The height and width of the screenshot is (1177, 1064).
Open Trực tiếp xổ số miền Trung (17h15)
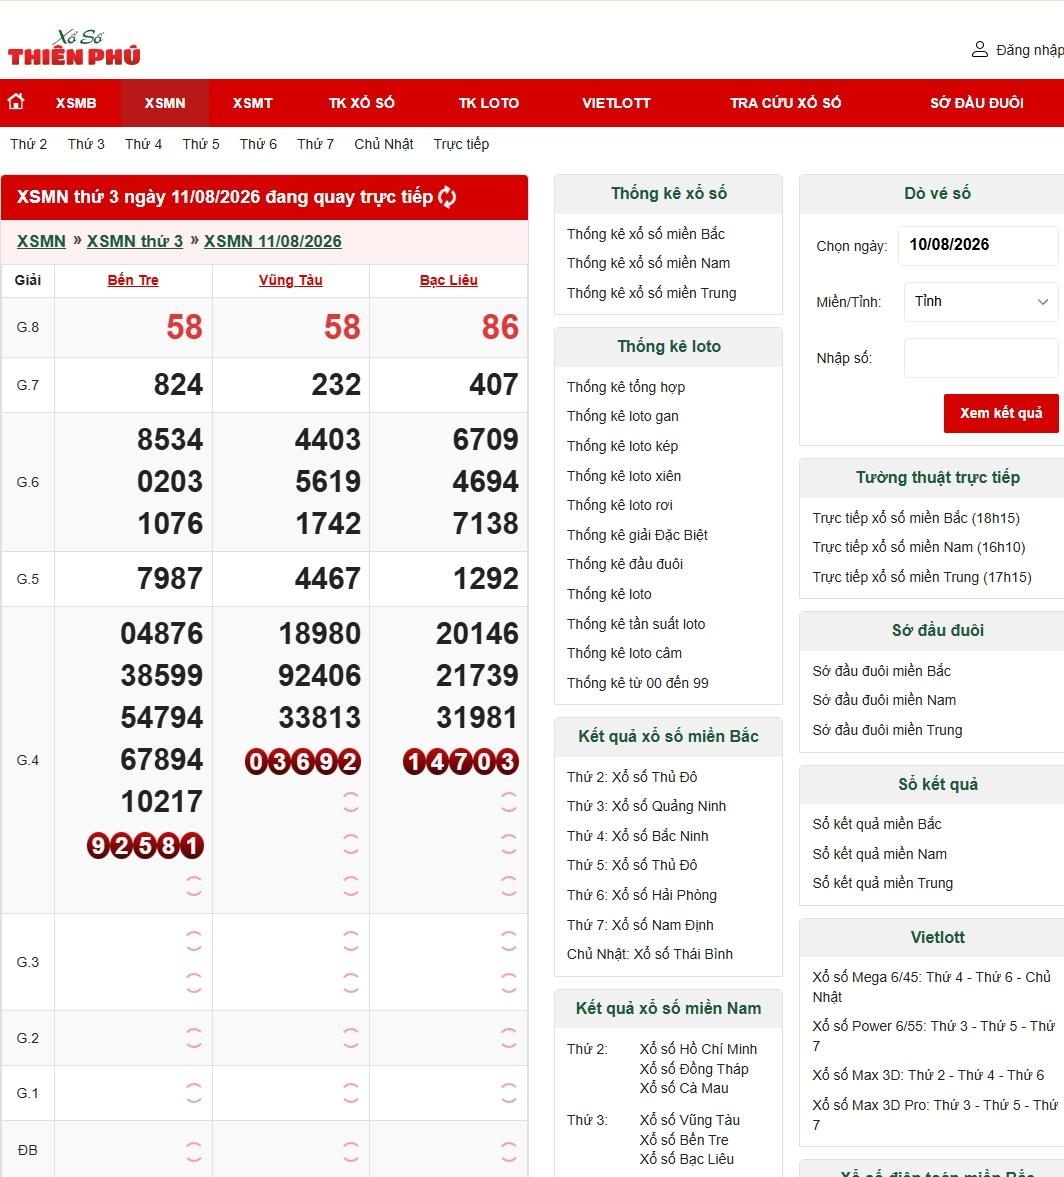pyautogui.click(x=922, y=577)
